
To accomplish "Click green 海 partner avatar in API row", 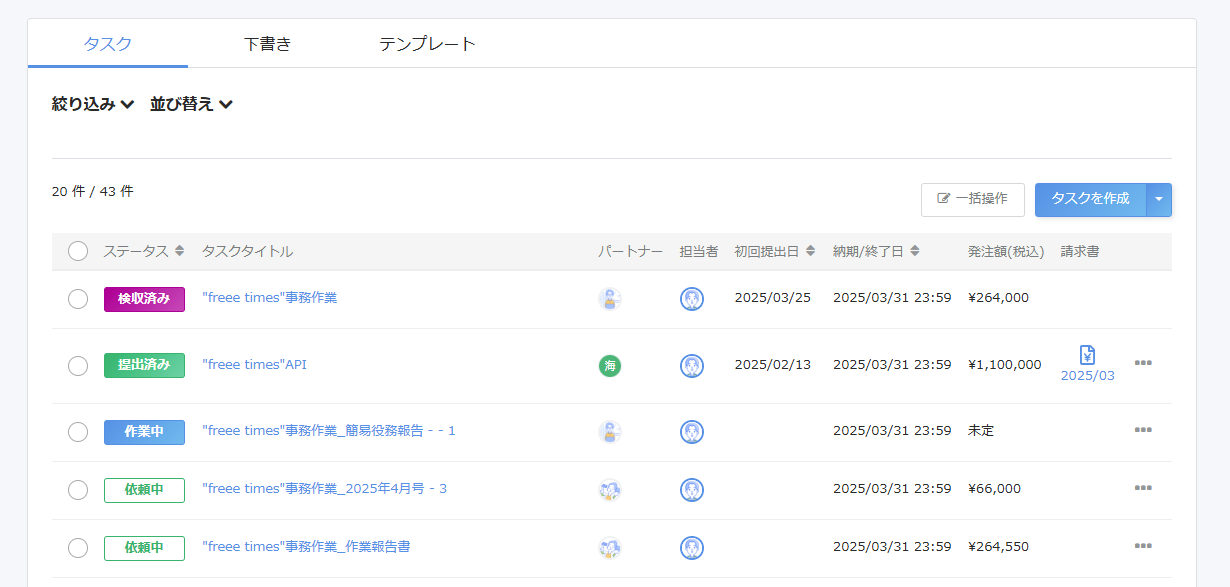I will tap(610, 366).
